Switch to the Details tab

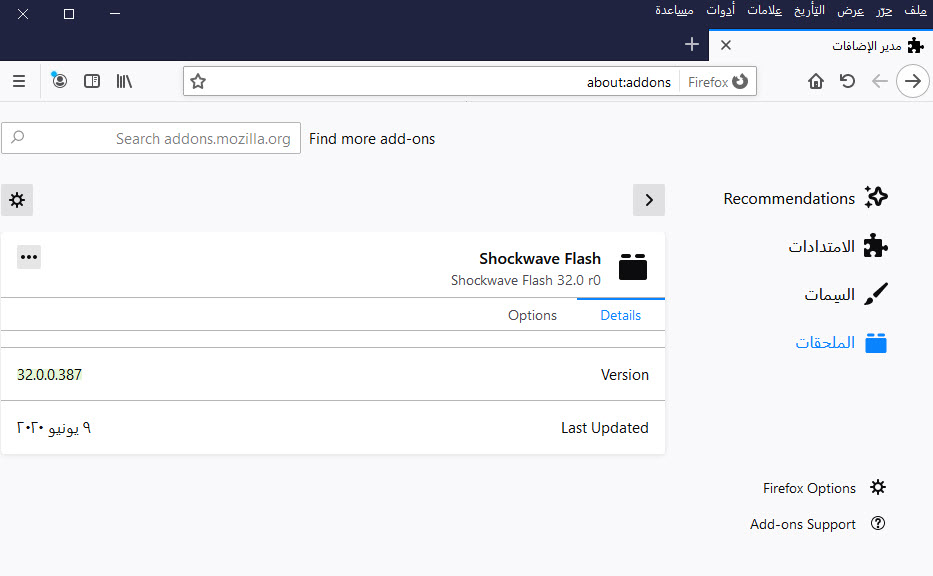tap(621, 315)
